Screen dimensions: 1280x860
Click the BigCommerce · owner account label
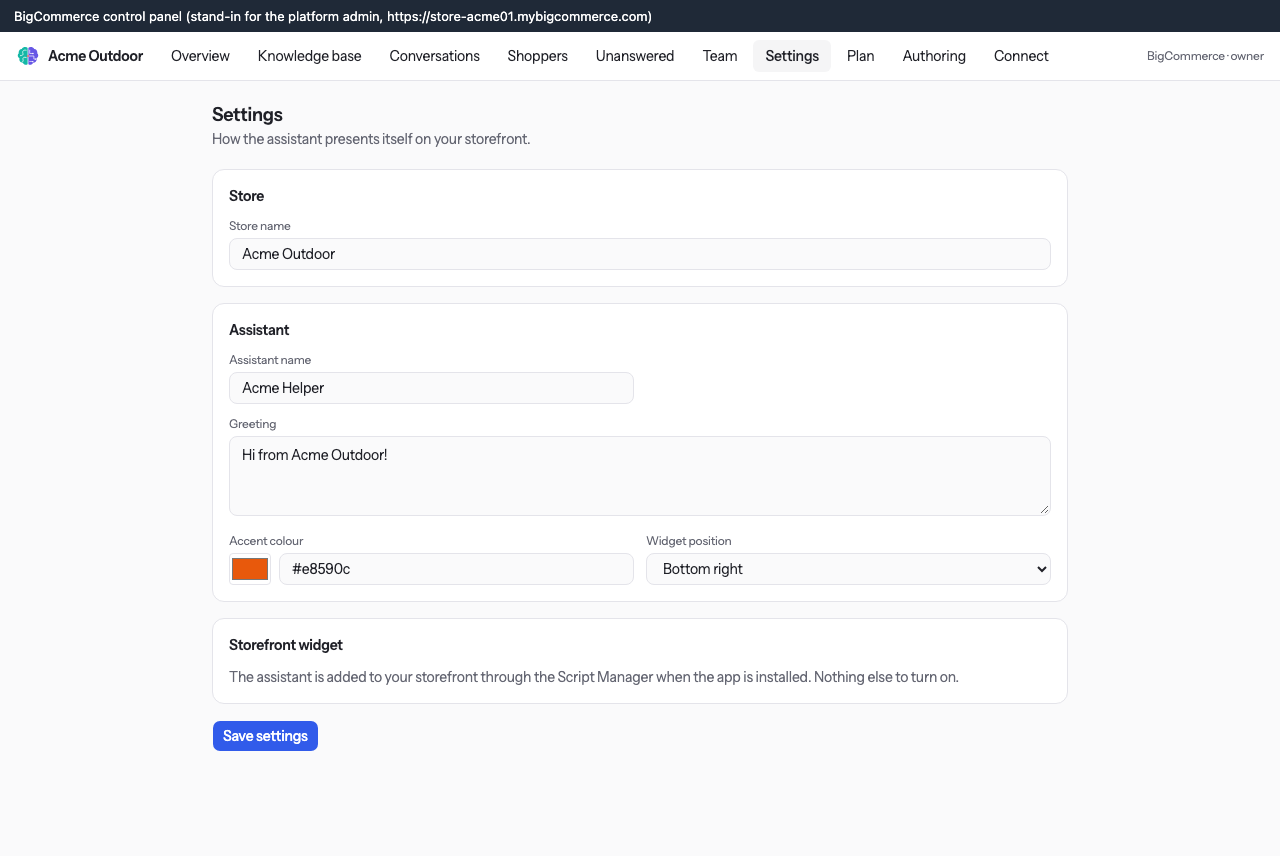pos(1205,56)
